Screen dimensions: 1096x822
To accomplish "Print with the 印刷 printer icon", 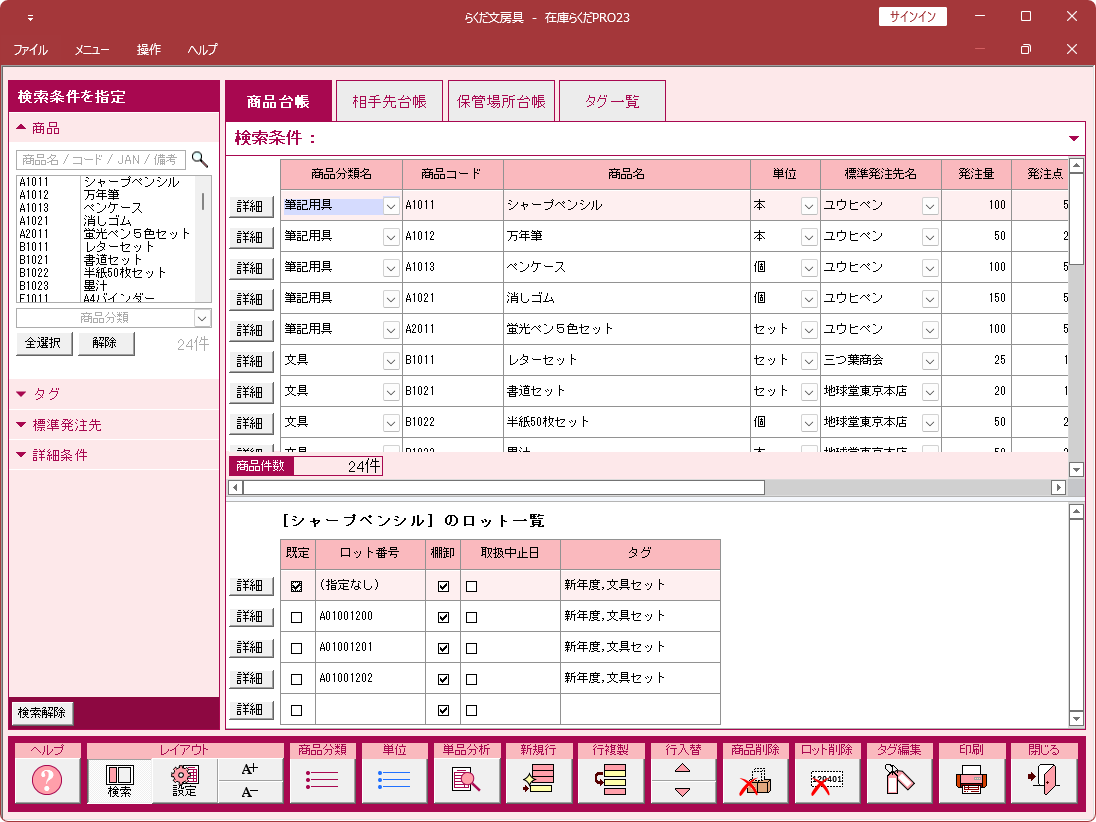I will click(971, 779).
